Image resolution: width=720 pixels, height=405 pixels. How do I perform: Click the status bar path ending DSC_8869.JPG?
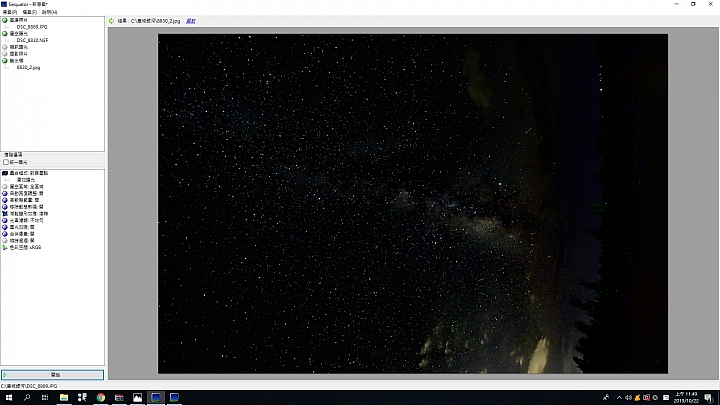pyautogui.click(x=29, y=386)
